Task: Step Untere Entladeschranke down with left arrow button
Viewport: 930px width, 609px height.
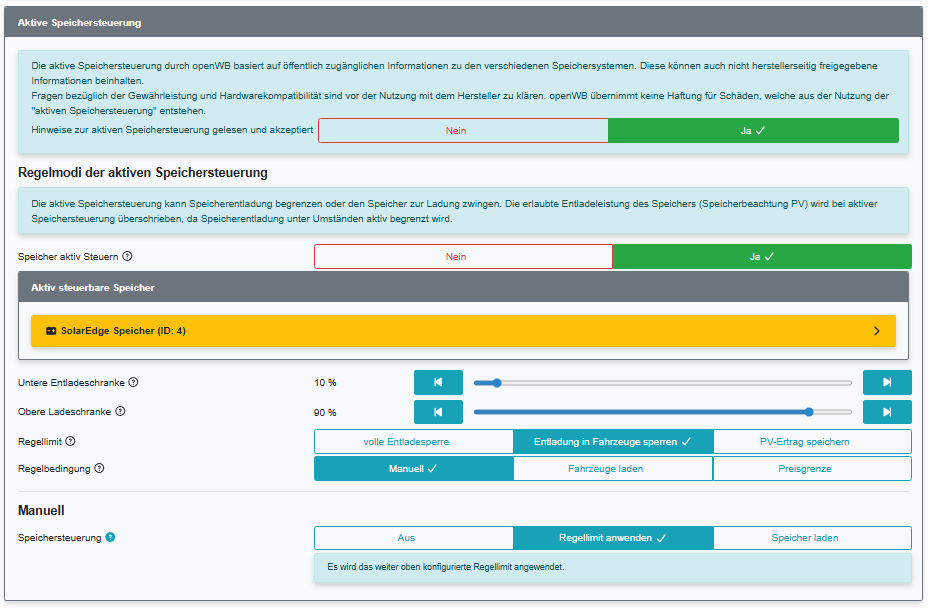Action: pos(438,382)
